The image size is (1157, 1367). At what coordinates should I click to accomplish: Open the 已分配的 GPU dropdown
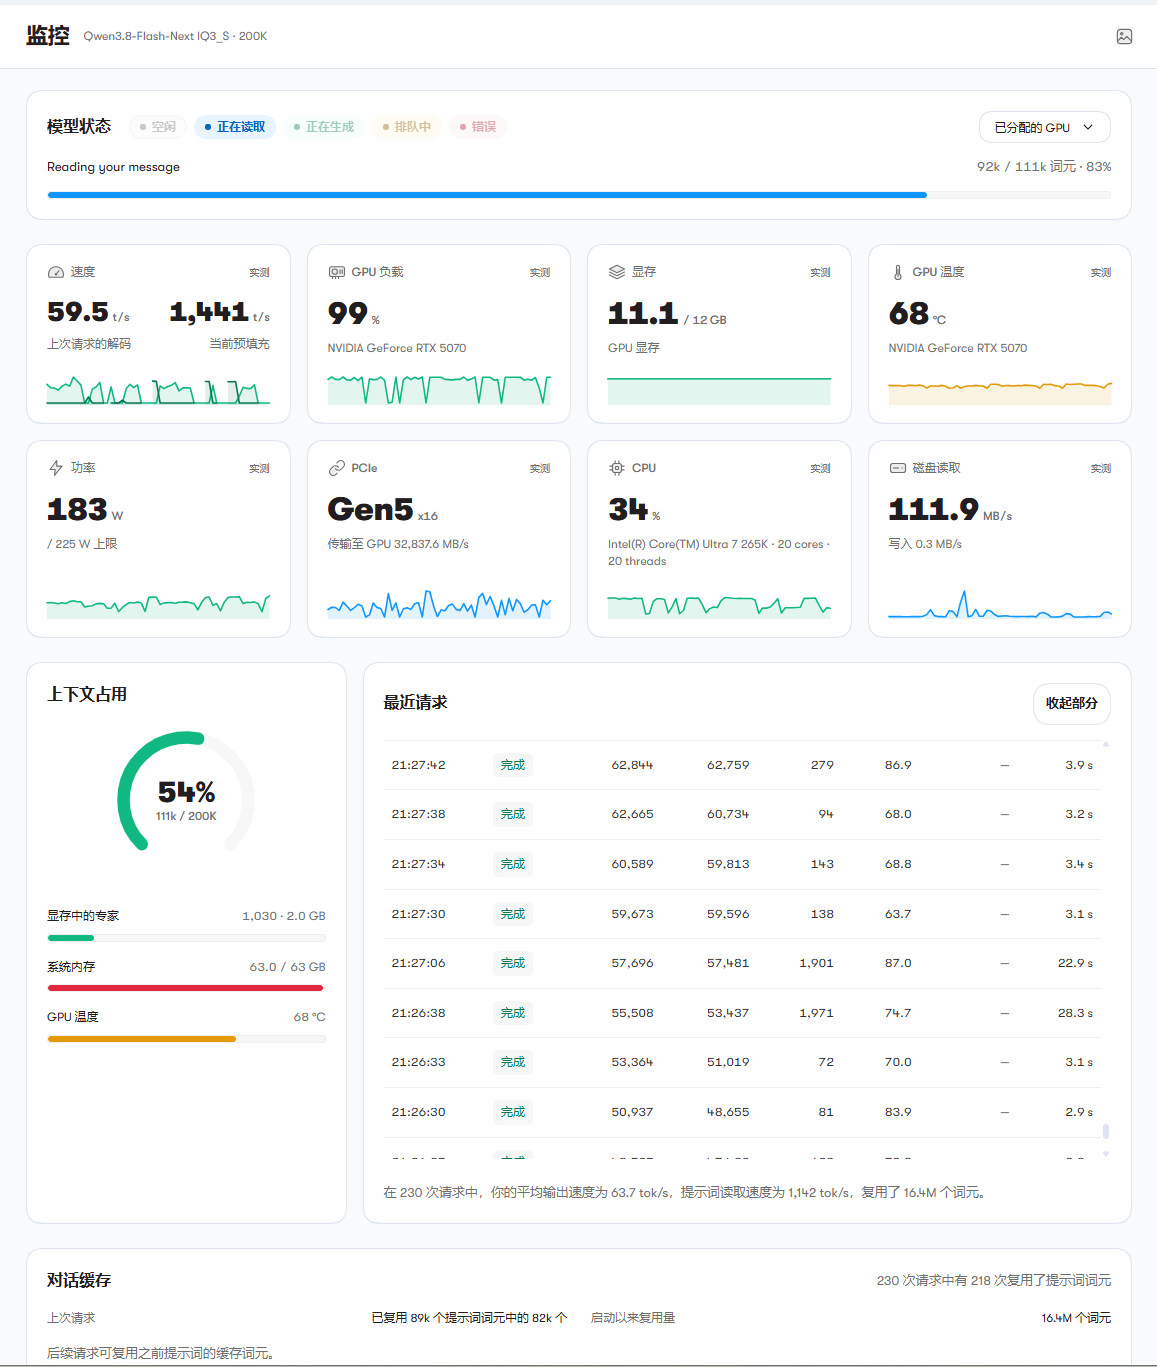(x=1044, y=127)
